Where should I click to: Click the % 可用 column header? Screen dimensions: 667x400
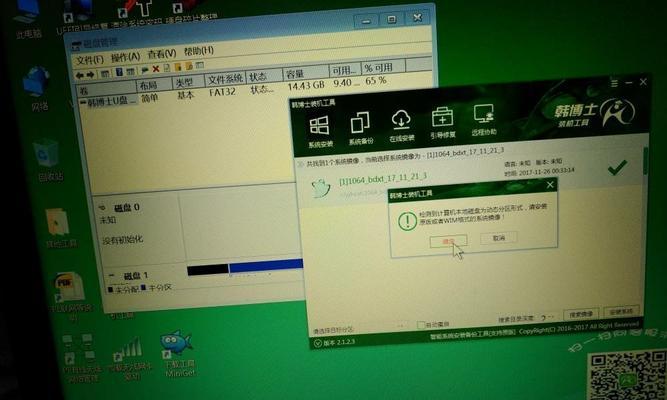pos(383,67)
